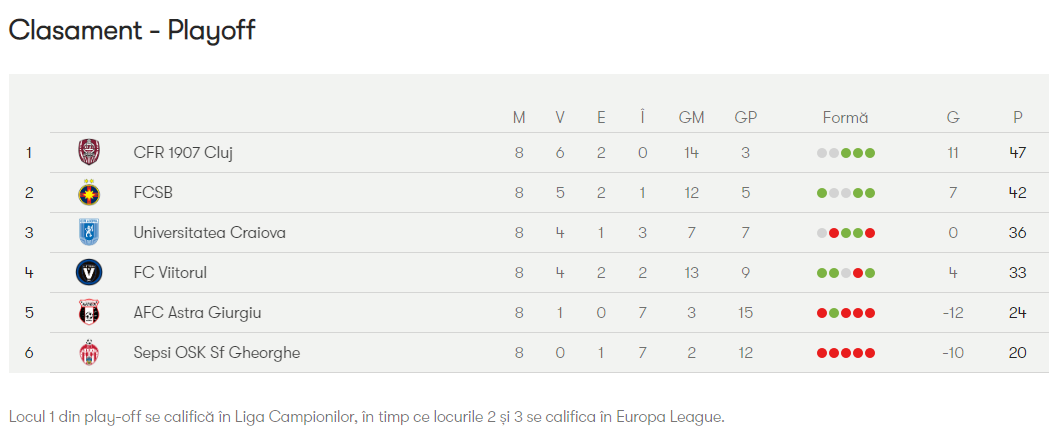Select Sepsi OSK Sf Gheorghe name
The image size is (1051, 431).
pyautogui.click(x=216, y=353)
